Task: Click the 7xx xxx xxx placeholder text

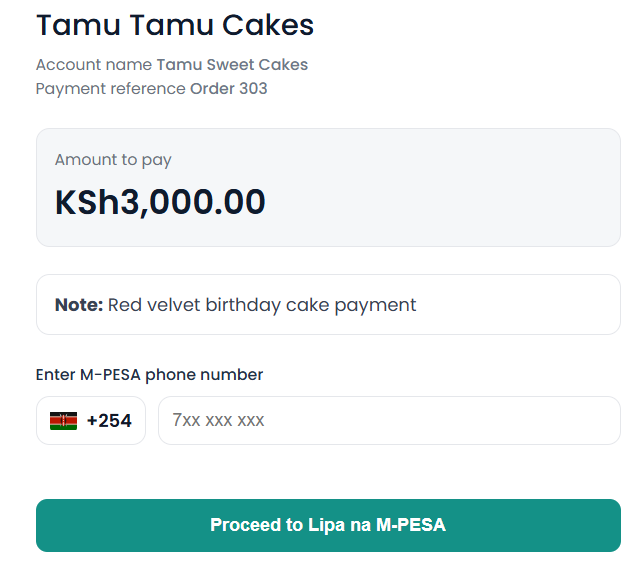Action: pyautogui.click(x=218, y=421)
